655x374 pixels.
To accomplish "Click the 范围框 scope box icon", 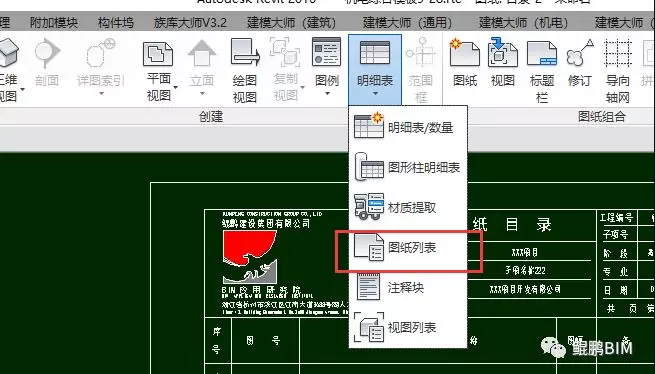I will pyautogui.click(x=421, y=52).
